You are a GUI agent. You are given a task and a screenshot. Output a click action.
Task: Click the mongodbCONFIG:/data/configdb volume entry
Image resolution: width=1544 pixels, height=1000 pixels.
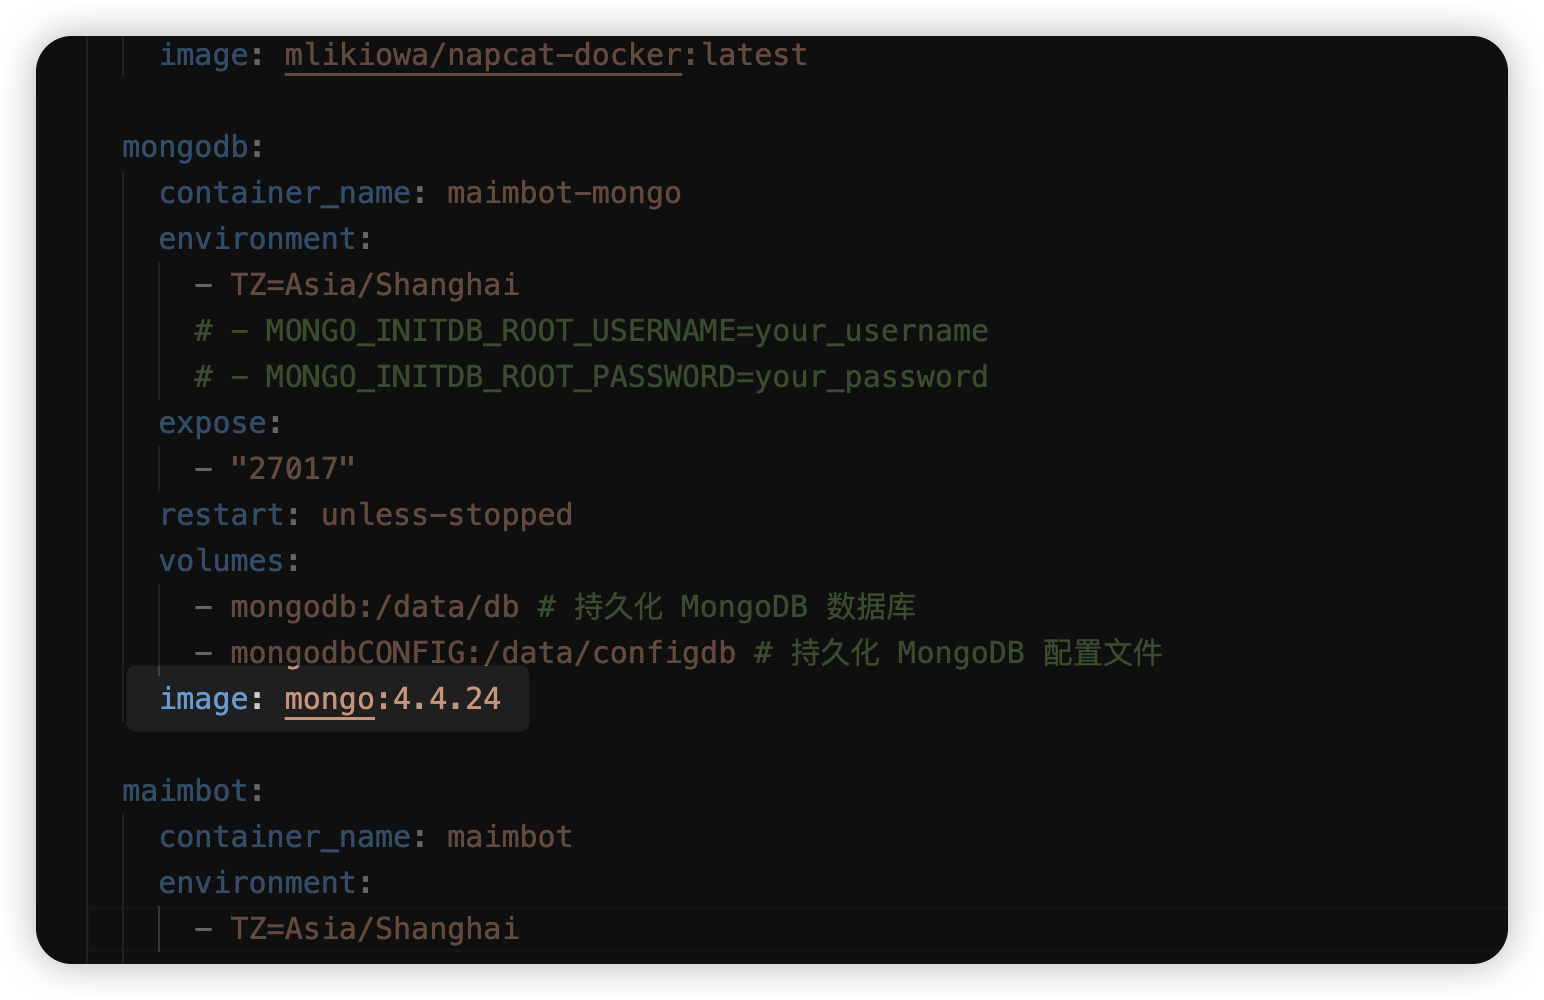(x=483, y=653)
